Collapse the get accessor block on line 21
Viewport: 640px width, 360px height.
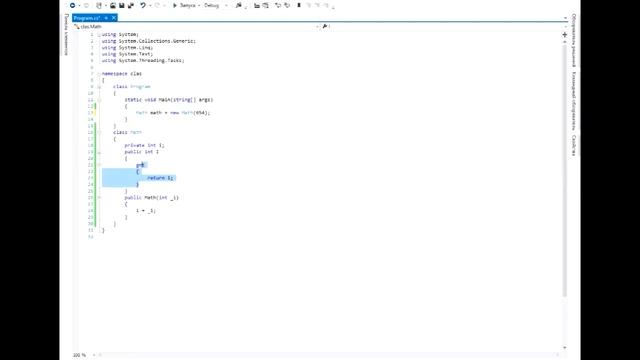click(99, 165)
